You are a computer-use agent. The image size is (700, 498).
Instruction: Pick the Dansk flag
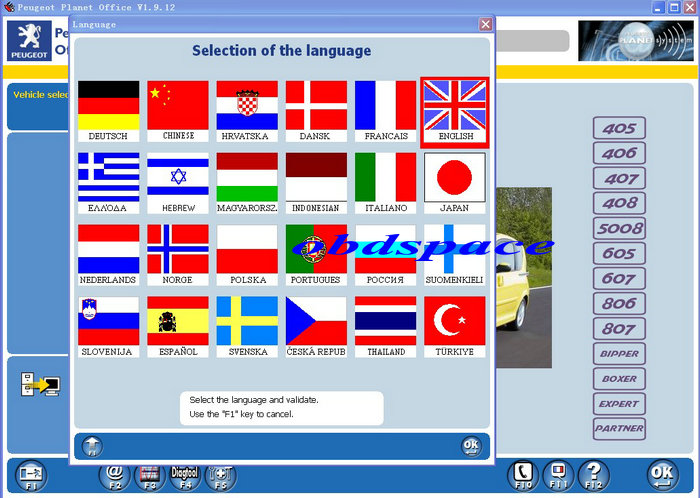pos(316,111)
